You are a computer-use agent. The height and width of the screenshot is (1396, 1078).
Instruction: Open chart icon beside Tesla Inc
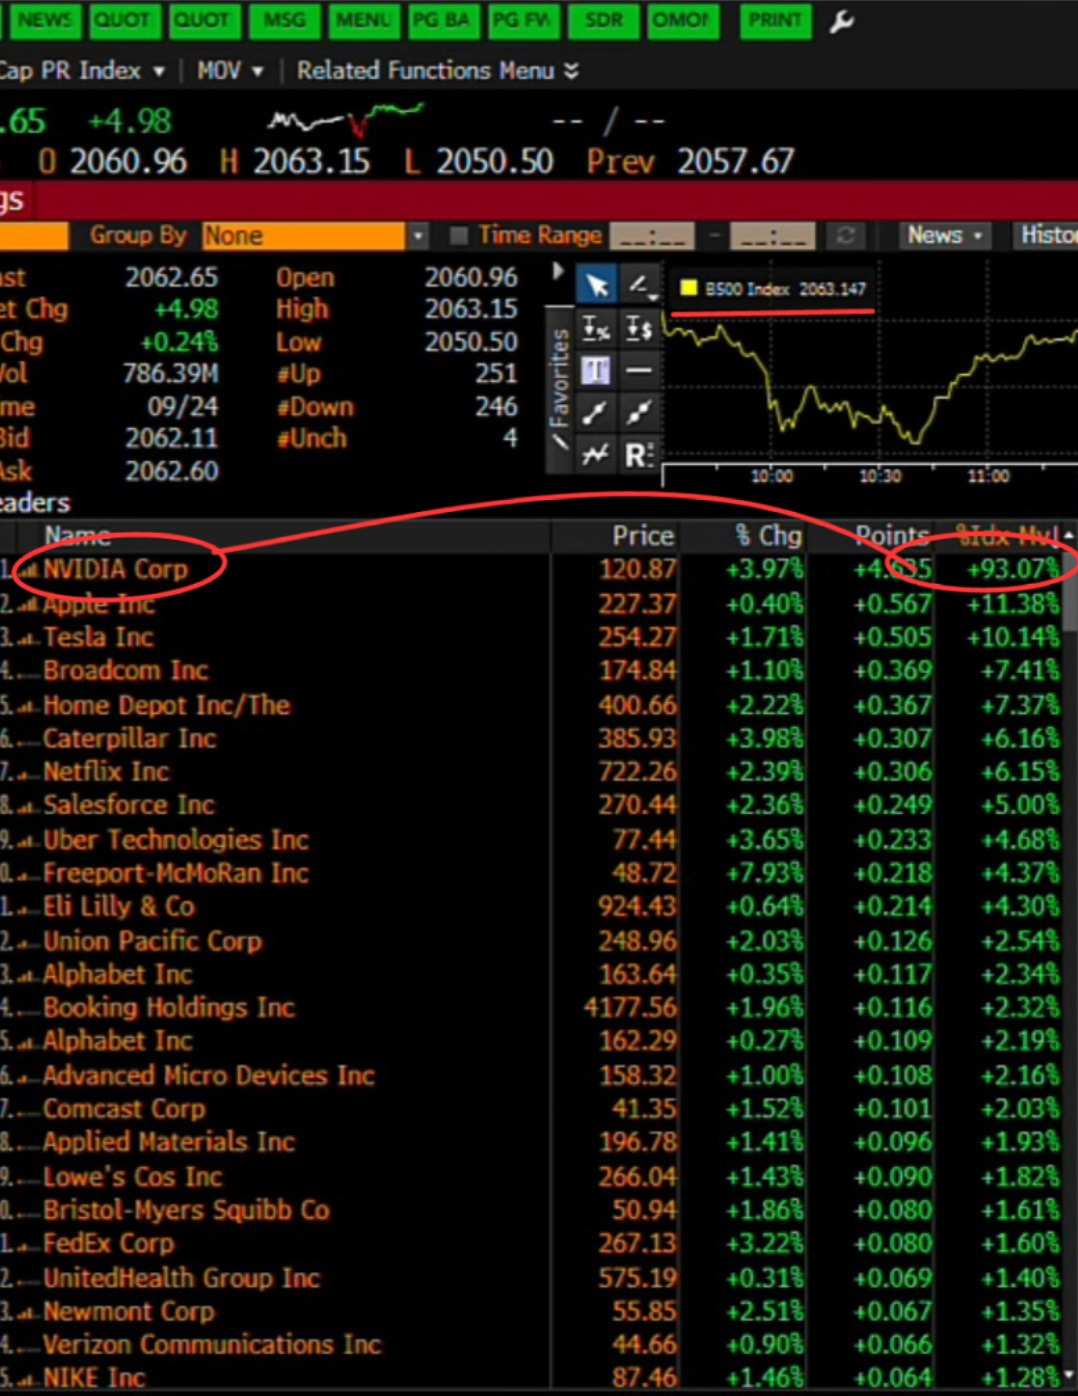click(29, 638)
